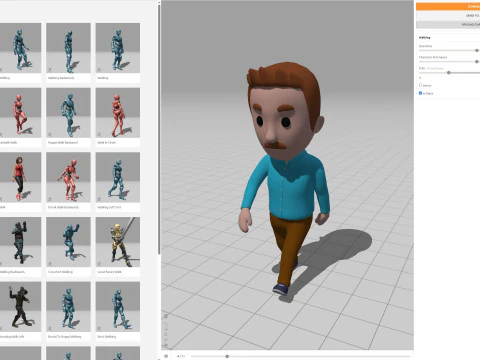Select the Catwalk Walk red figure thumbnail
Screen dimensions: 480x360
[20, 113]
